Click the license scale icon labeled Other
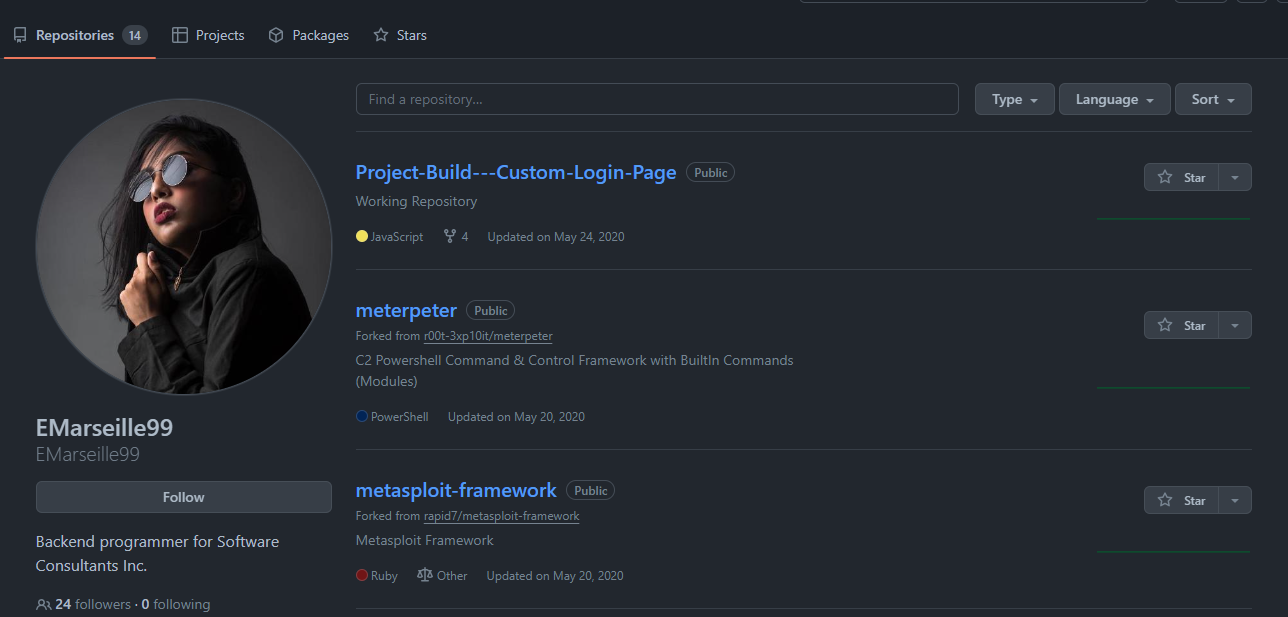 (425, 576)
